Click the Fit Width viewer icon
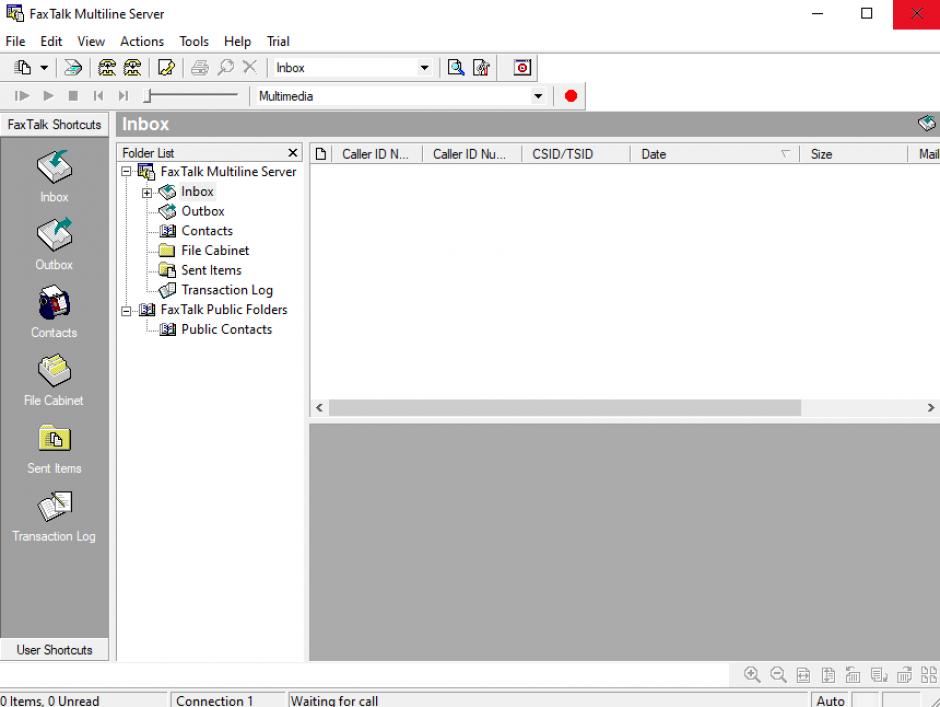The height and width of the screenshot is (707, 940). tap(803, 675)
